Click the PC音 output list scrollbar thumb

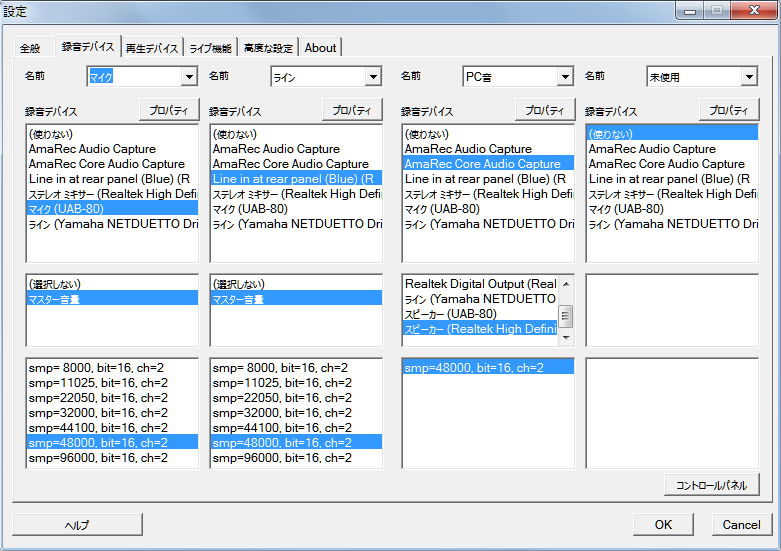point(566,316)
